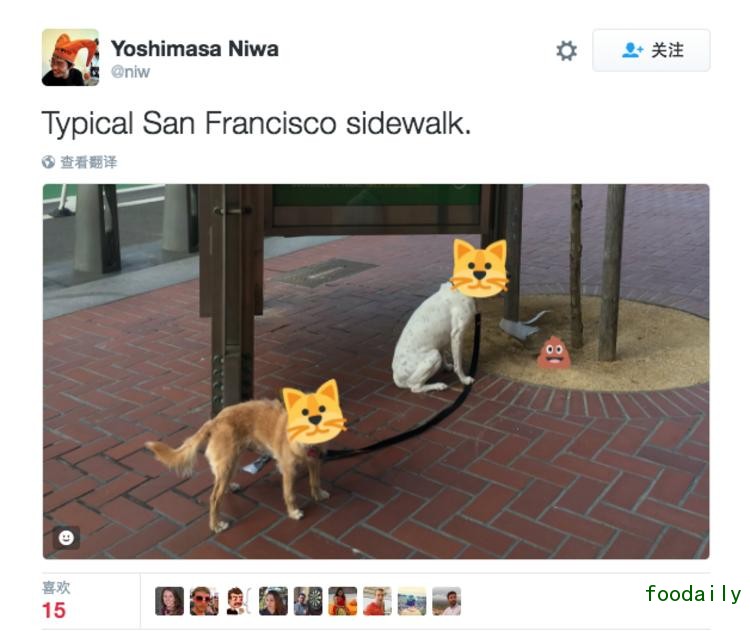This screenshot has height=631, width=750.
Task: Click the @niw handle
Action: click(x=130, y=72)
